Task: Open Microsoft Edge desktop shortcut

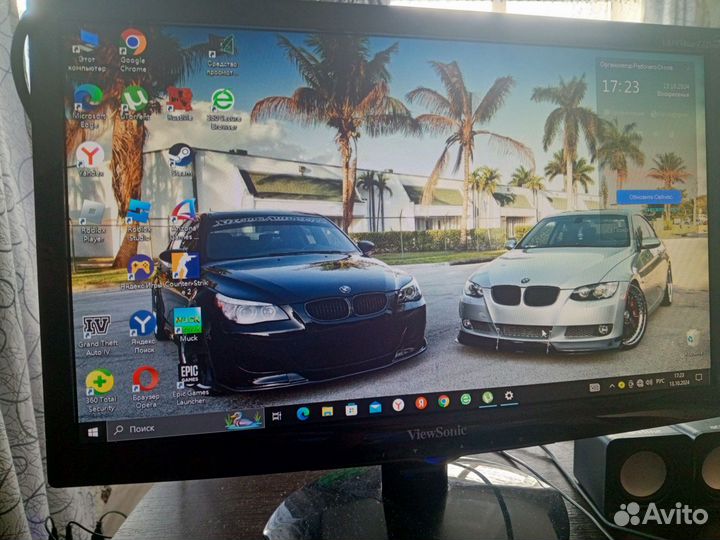Action: (x=88, y=98)
